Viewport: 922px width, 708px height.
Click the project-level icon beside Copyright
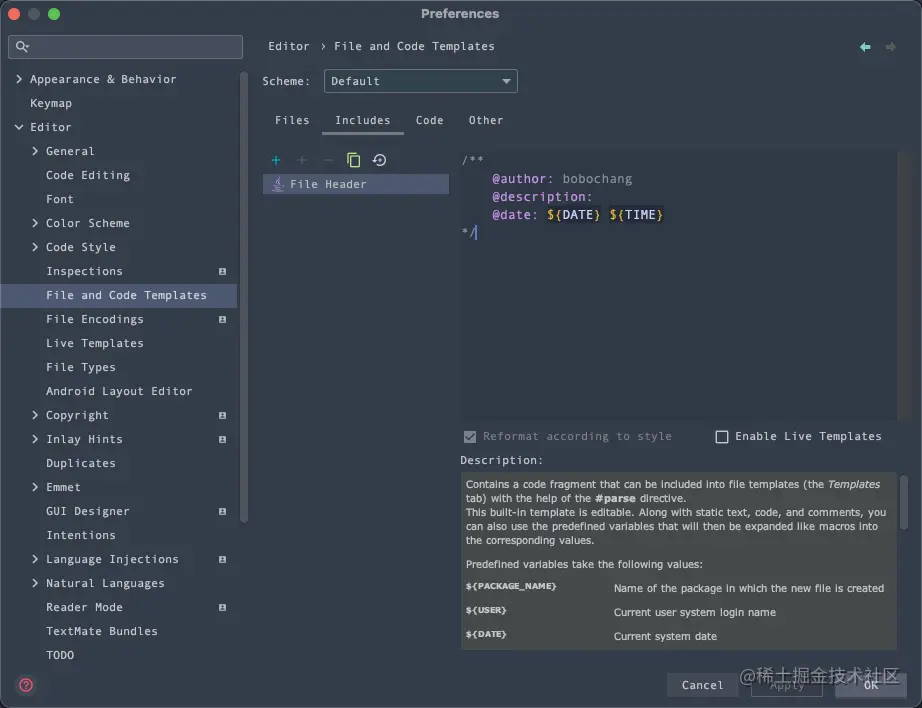point(222,416)
